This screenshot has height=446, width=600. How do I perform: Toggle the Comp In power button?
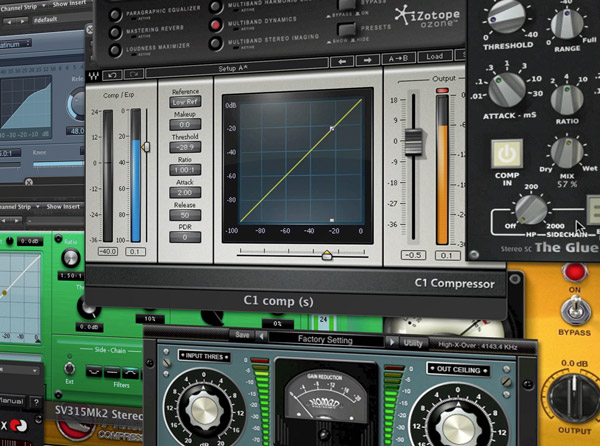click(507, 154)
